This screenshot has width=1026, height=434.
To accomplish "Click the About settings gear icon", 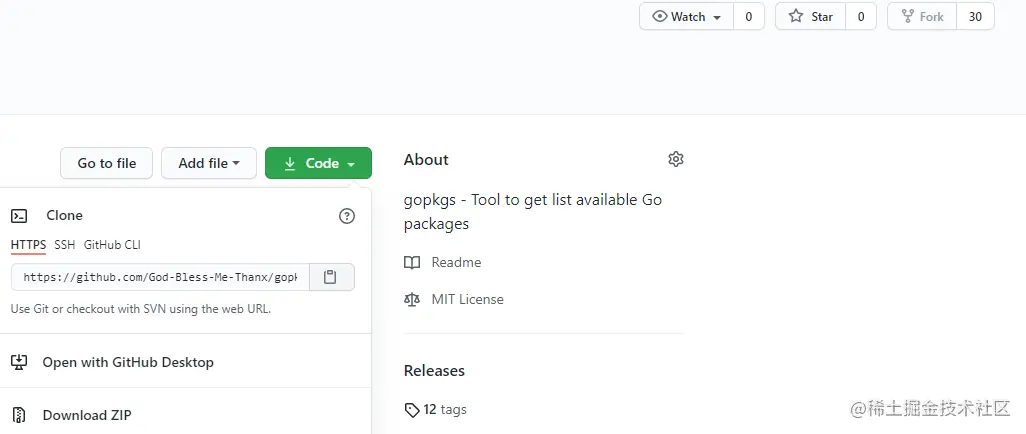I will pos(676,159).
